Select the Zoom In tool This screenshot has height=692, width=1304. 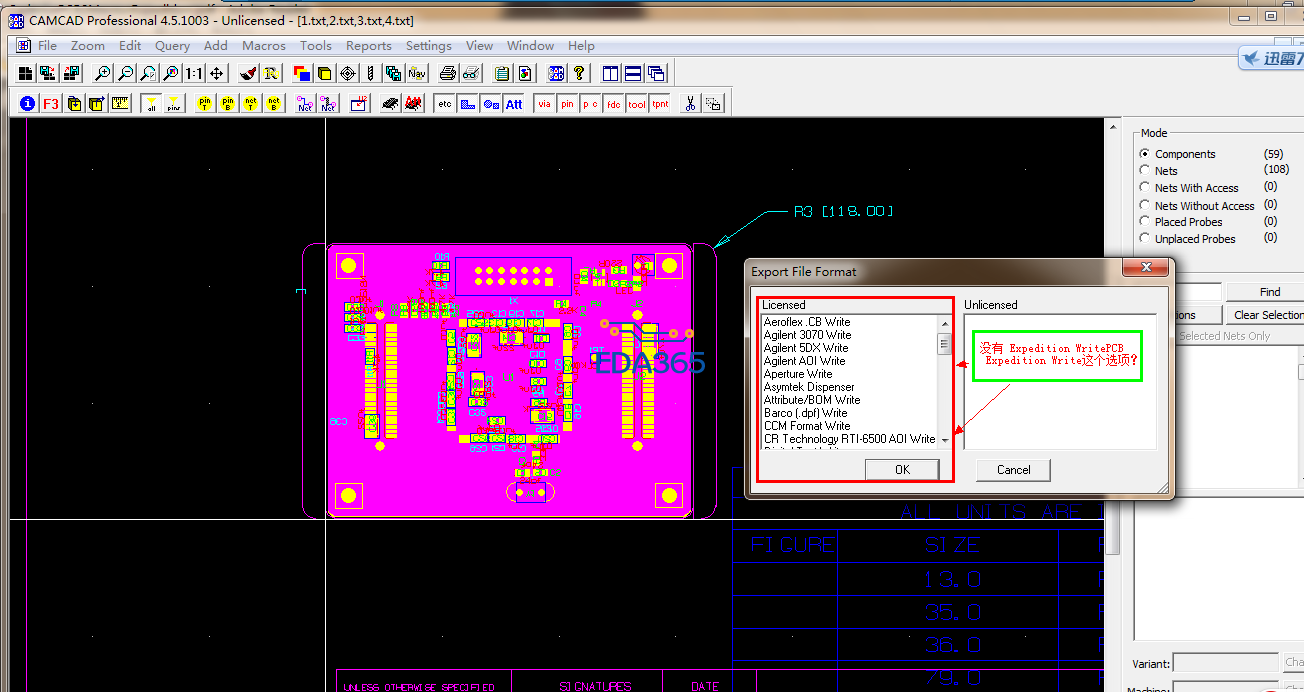point(103,72)
